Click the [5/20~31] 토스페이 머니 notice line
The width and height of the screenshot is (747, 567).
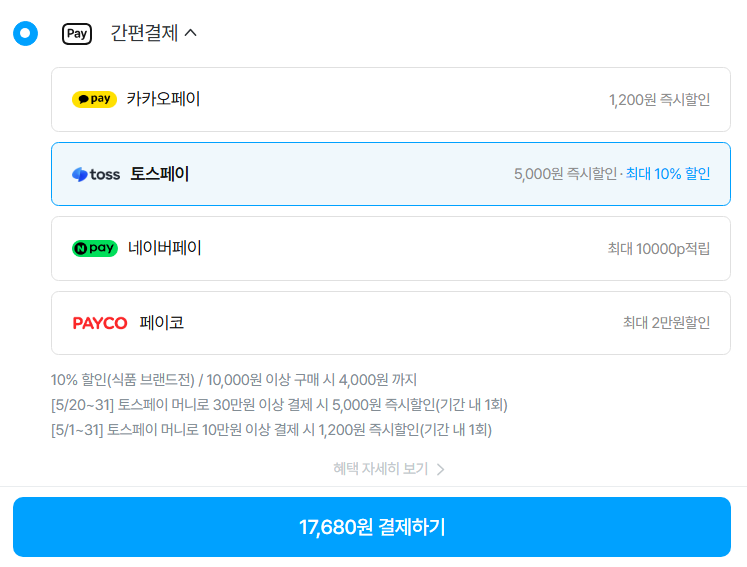pyautogui.click(x=279, y=405)
